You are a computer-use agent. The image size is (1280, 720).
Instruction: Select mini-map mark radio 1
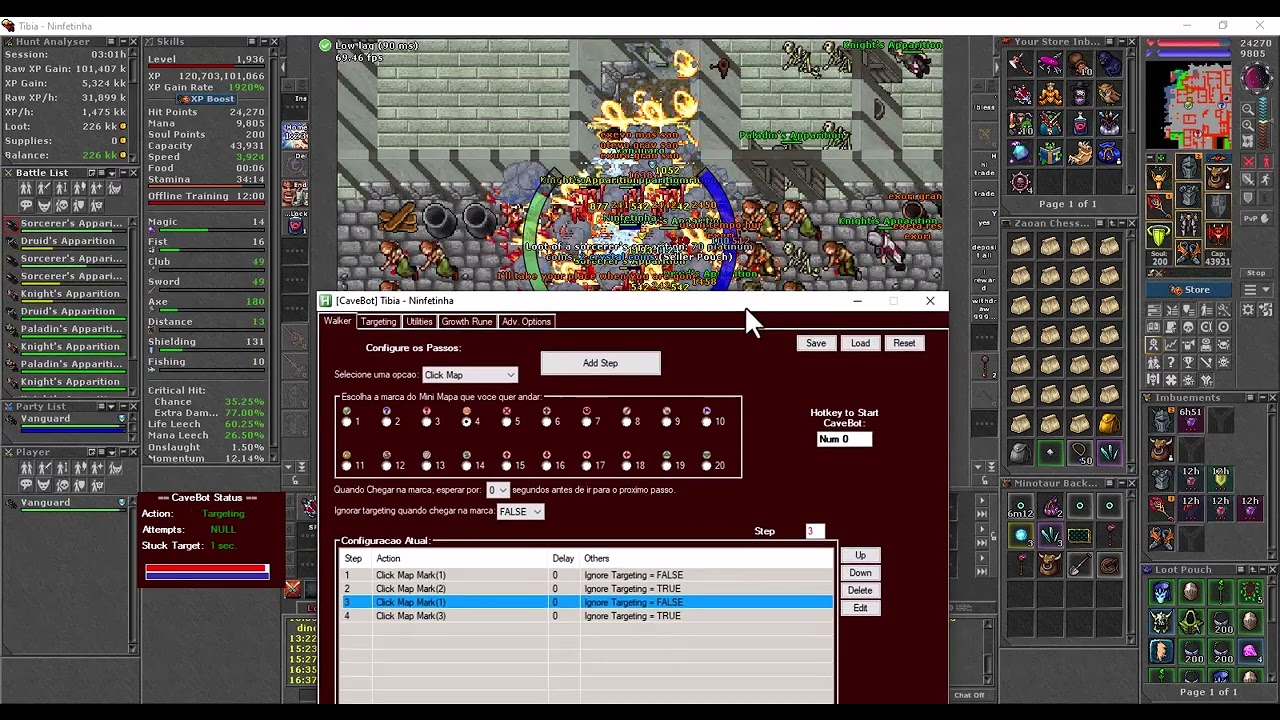coord(347,422)
